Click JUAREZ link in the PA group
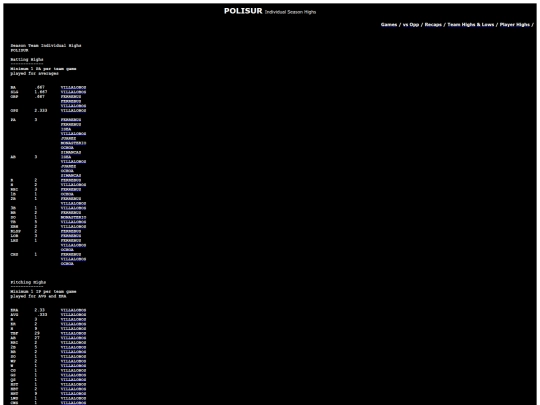This screenshot has height=405, width=540. 69,138
